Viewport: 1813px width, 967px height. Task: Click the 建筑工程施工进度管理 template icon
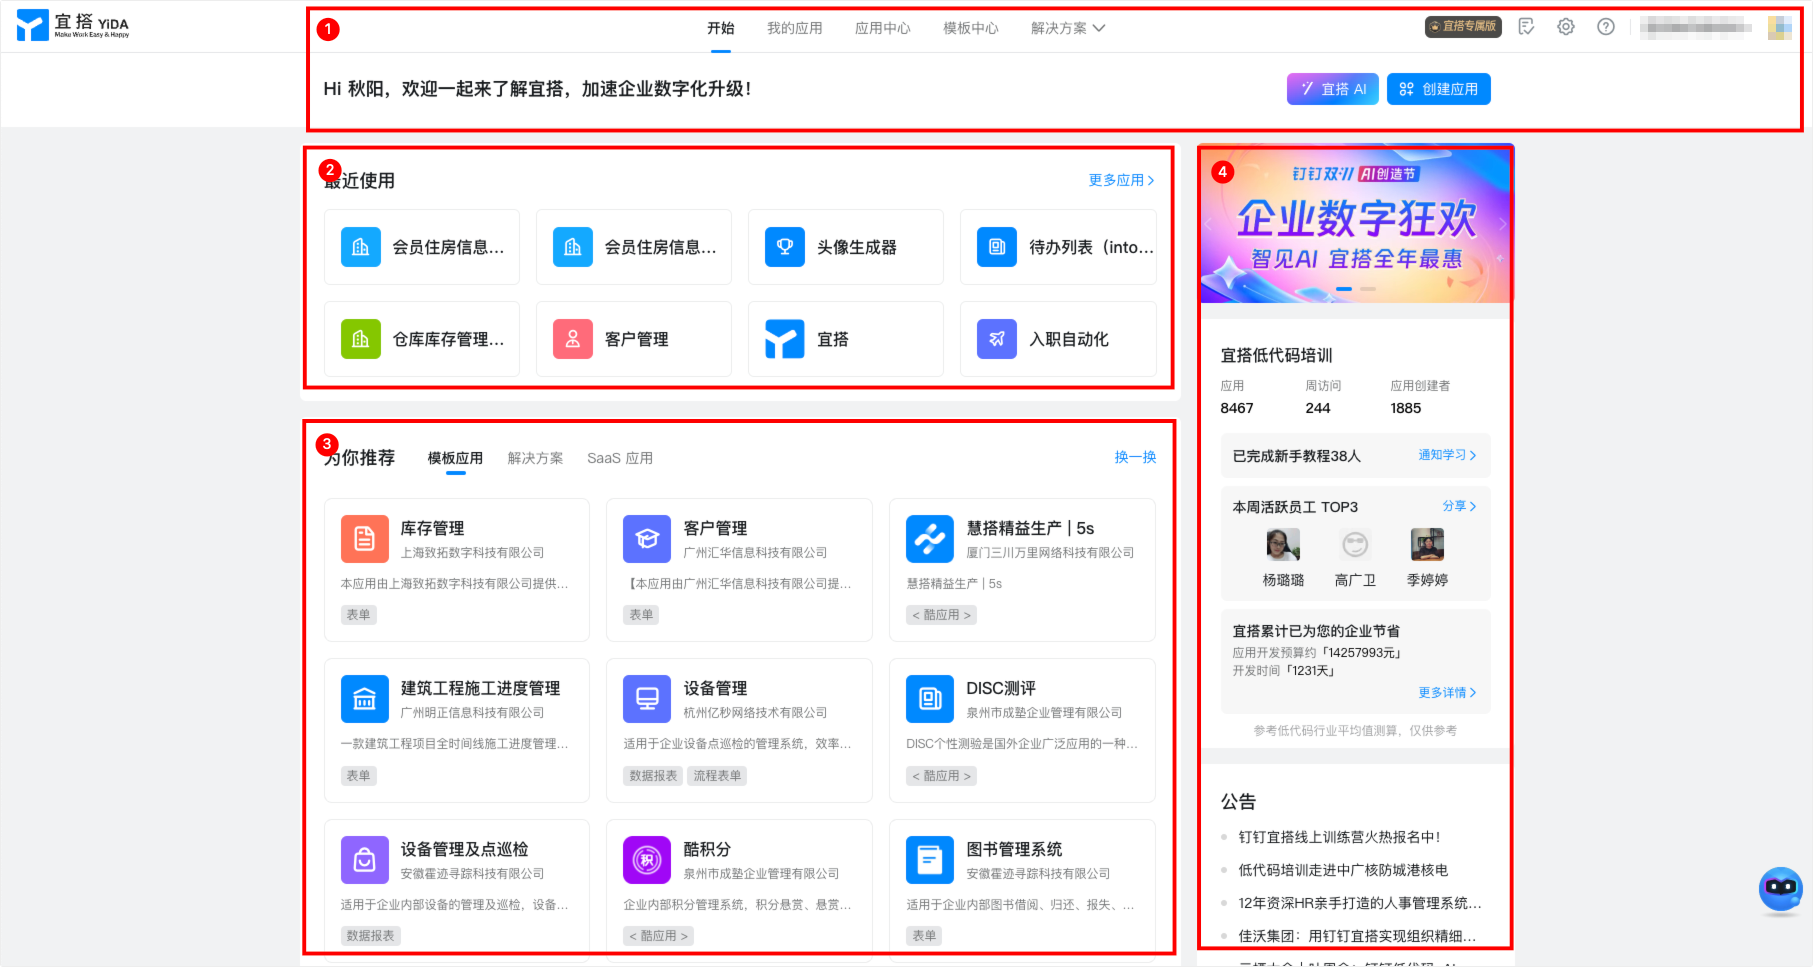coord(365,699)
